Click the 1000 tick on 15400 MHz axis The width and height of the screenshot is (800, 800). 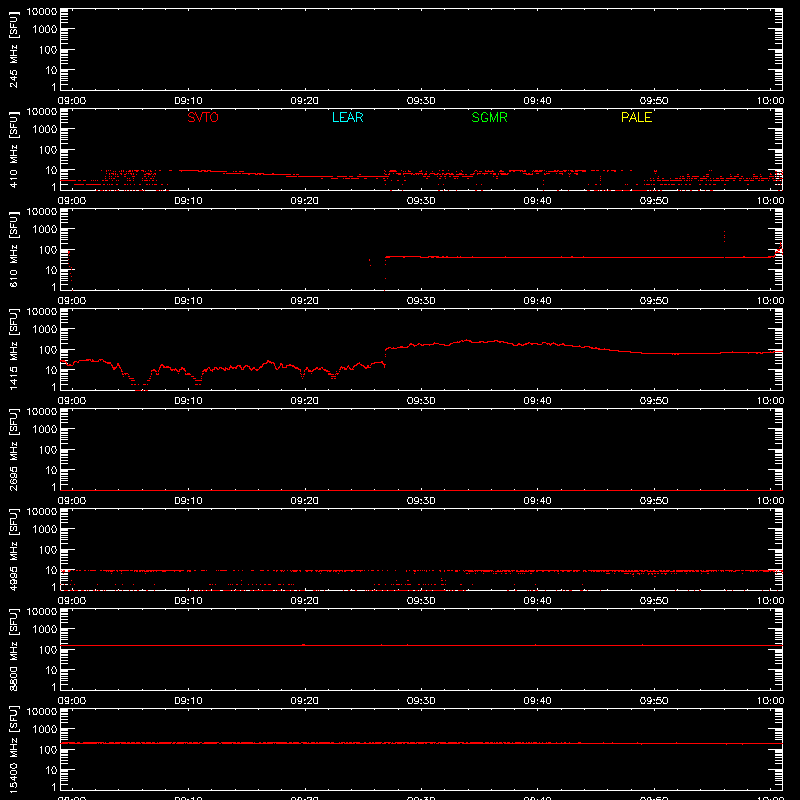pyautogui.click(x=44, y=730)
